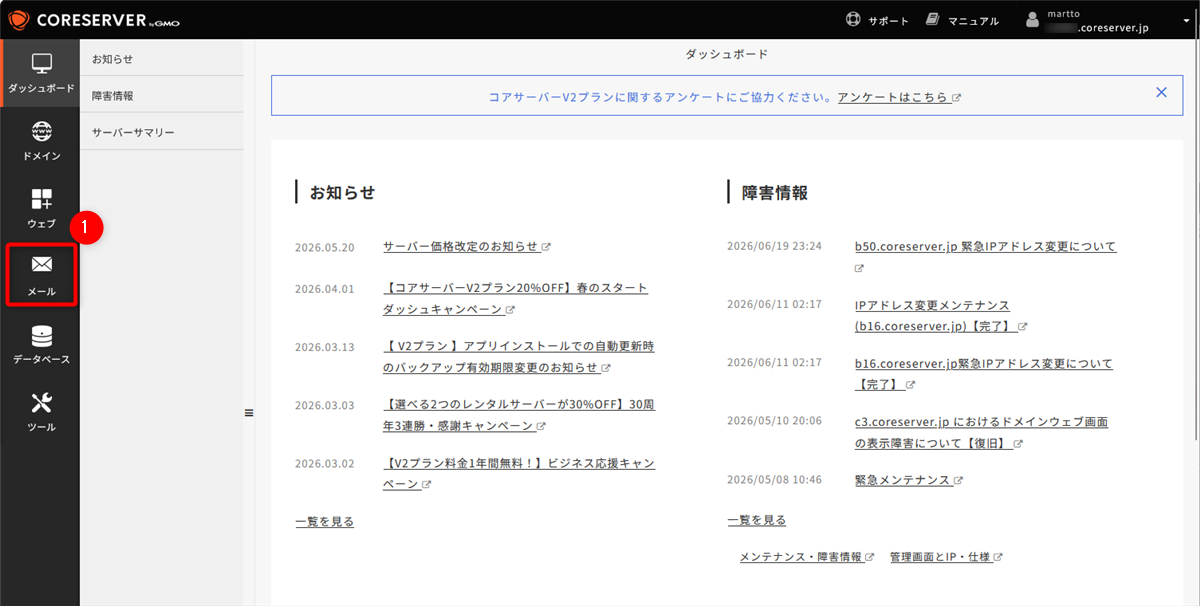The image size is (1200, 606).
Task: Click 一覧を見る under お知らせ
Action: pyautogui.click(x=325, y=521)
